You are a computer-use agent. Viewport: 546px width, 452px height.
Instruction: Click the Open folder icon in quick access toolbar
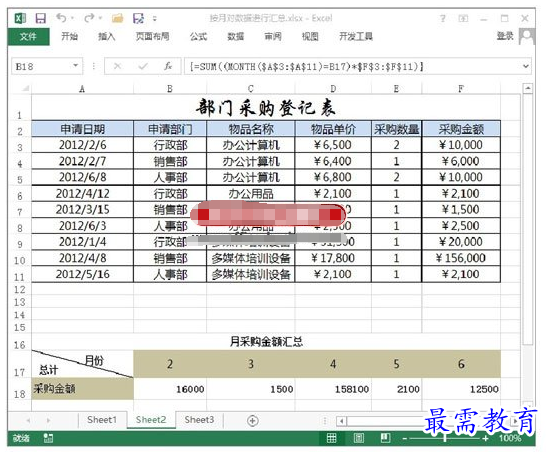coord(118,18)
